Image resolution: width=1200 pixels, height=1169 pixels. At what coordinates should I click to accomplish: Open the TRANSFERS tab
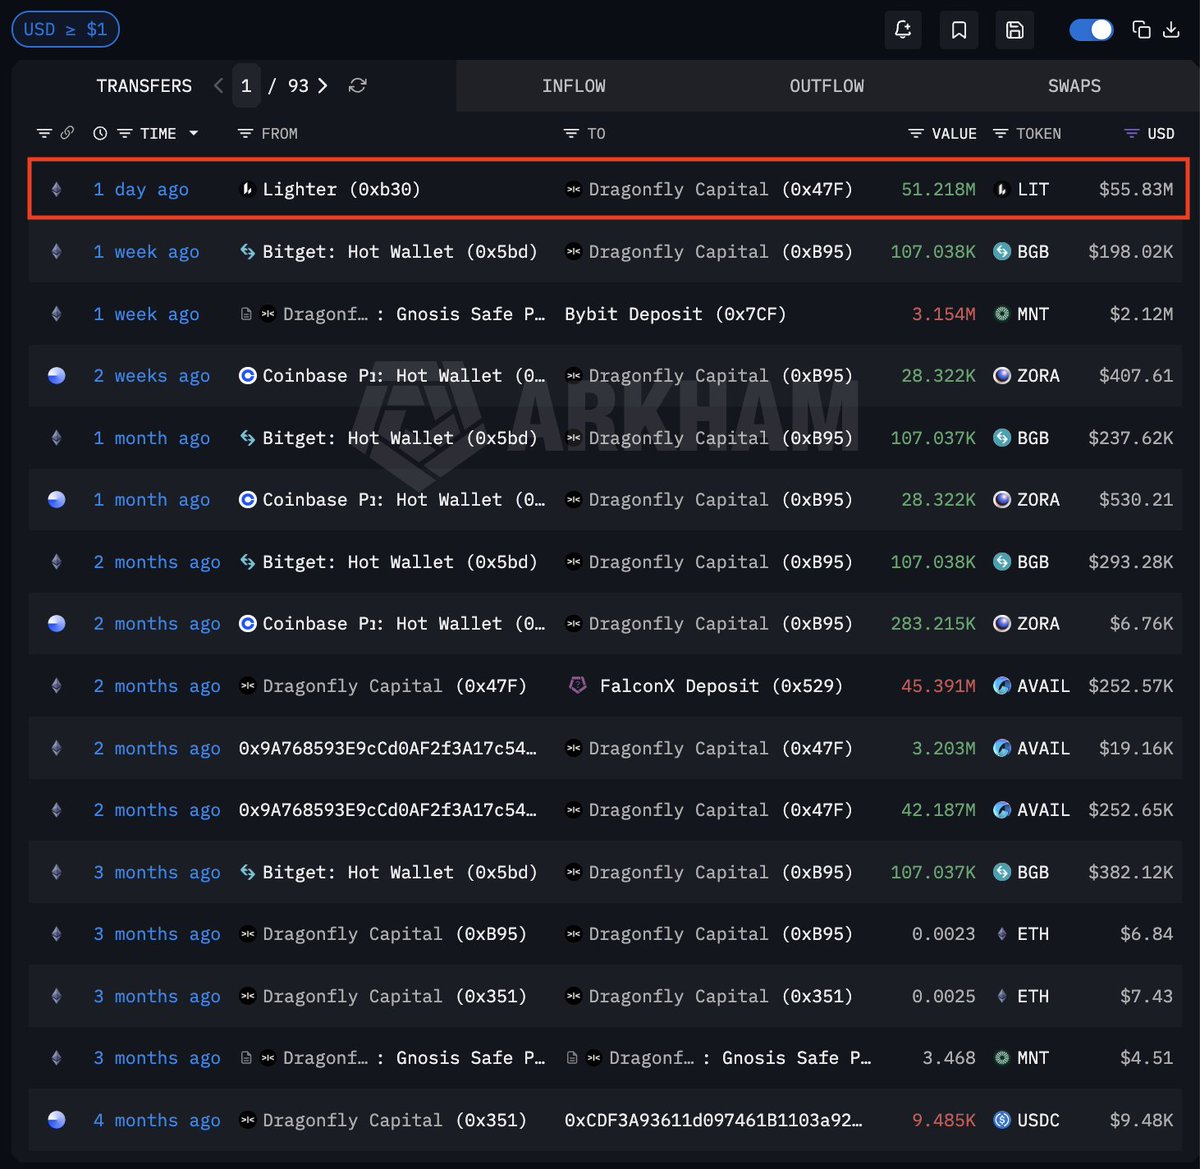(x=144, y=86)
